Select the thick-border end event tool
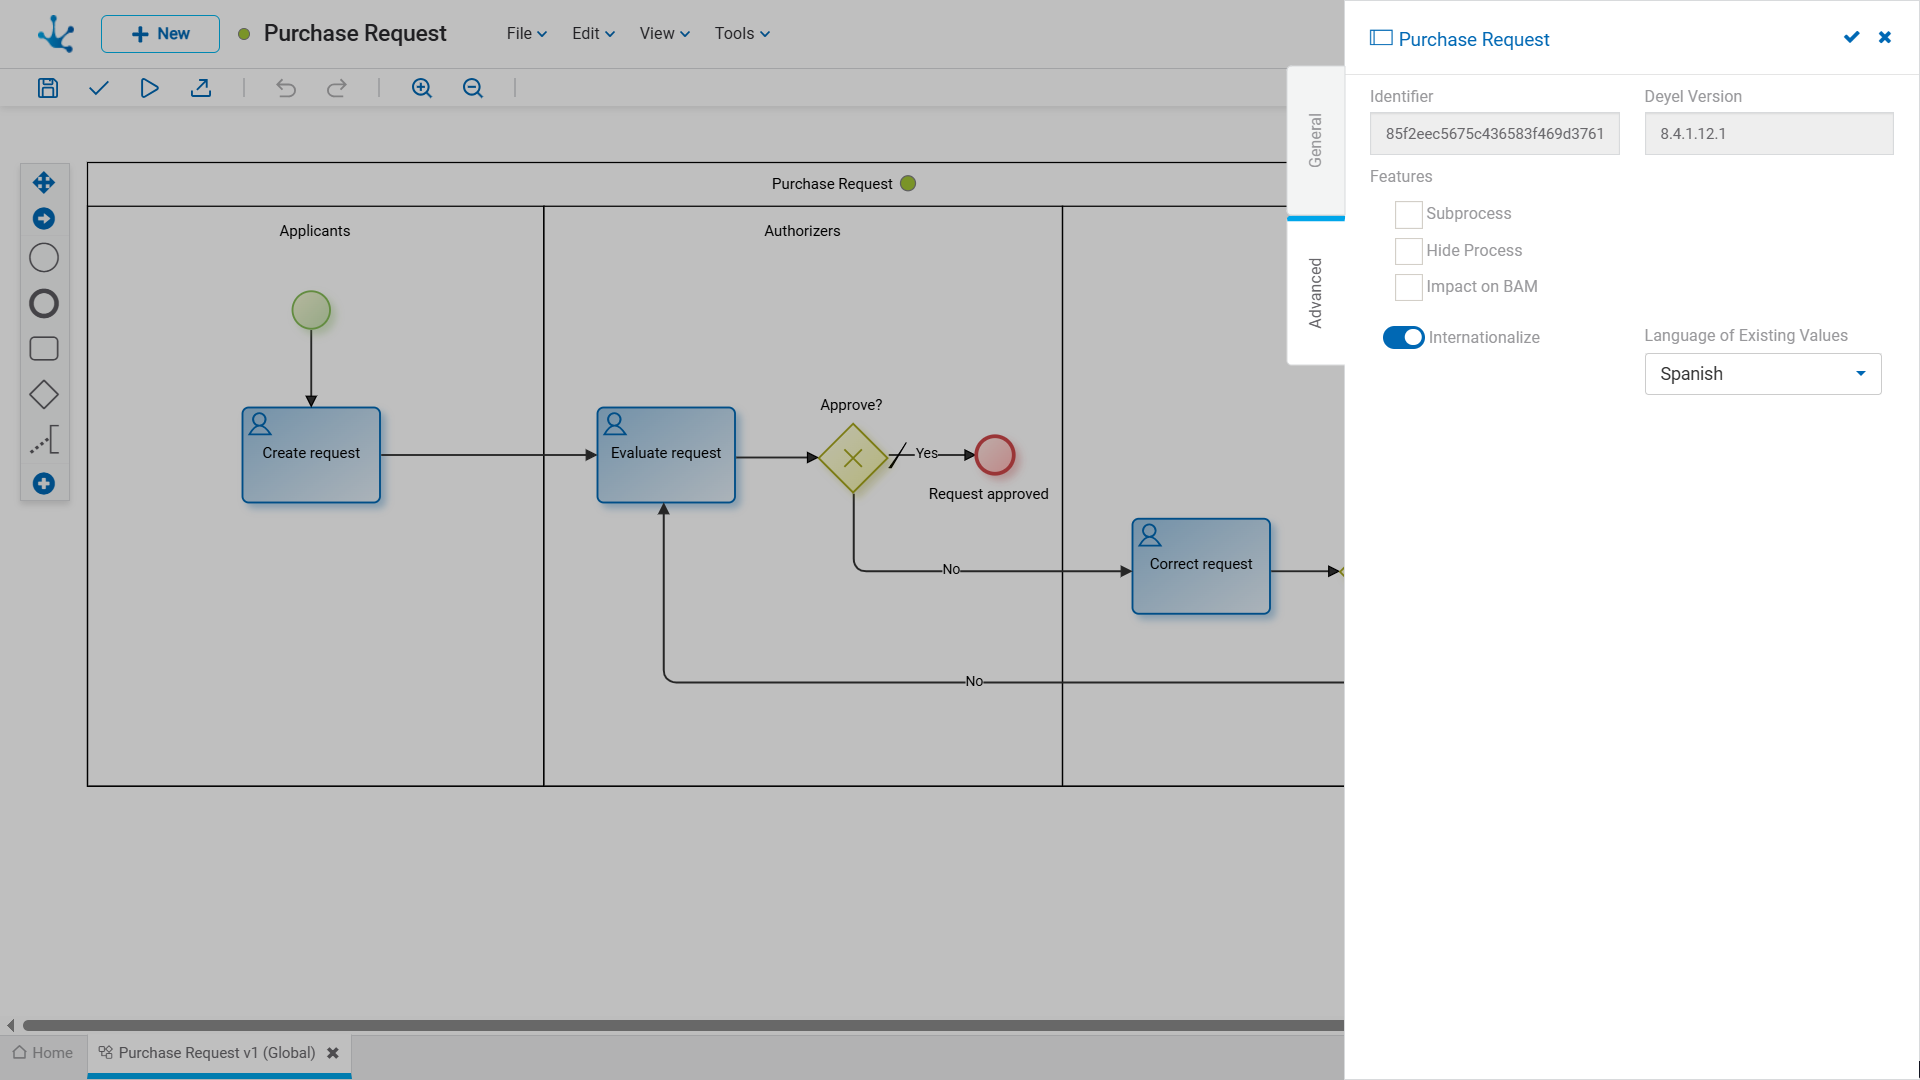The width and height of the screenshot is (1920, 1080). click(x=44, y=303)
